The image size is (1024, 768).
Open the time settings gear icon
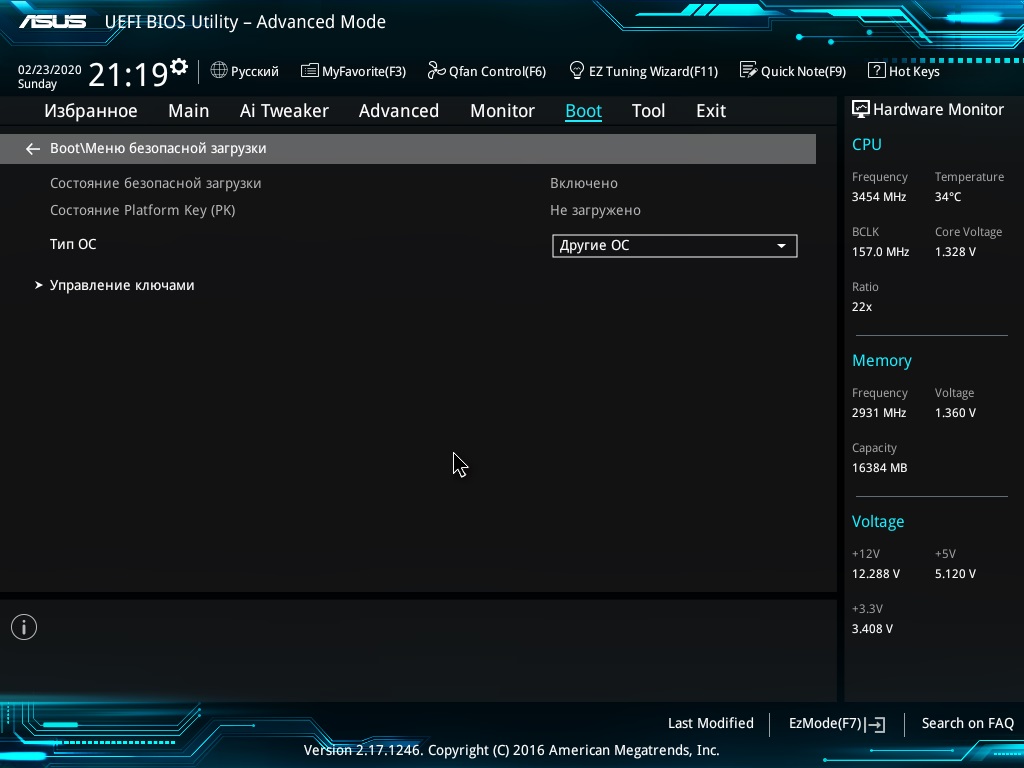tap(179, 67)
